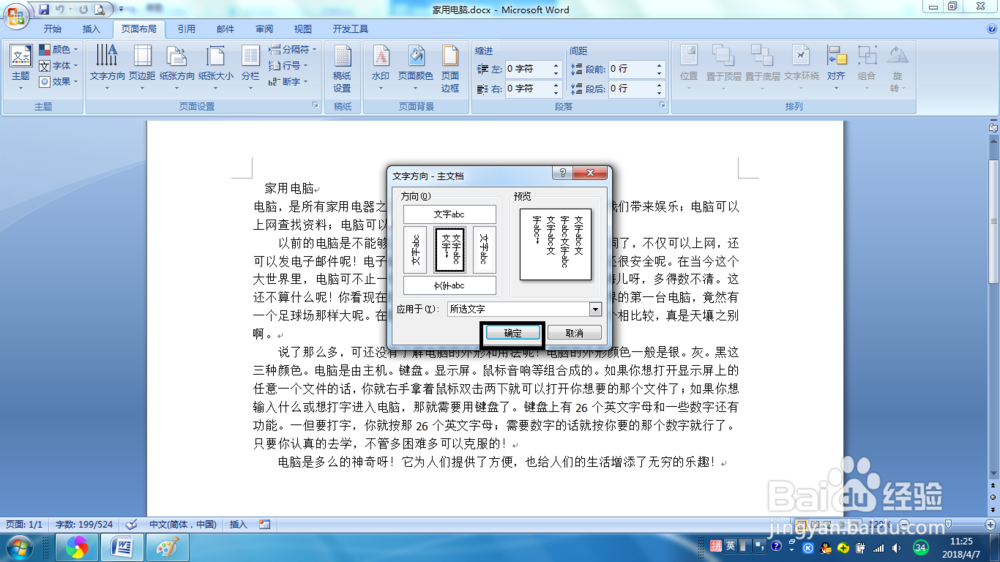This screenshot has height=562, width=1000.
Task: Open the Themes gallery
Action: 20,66
